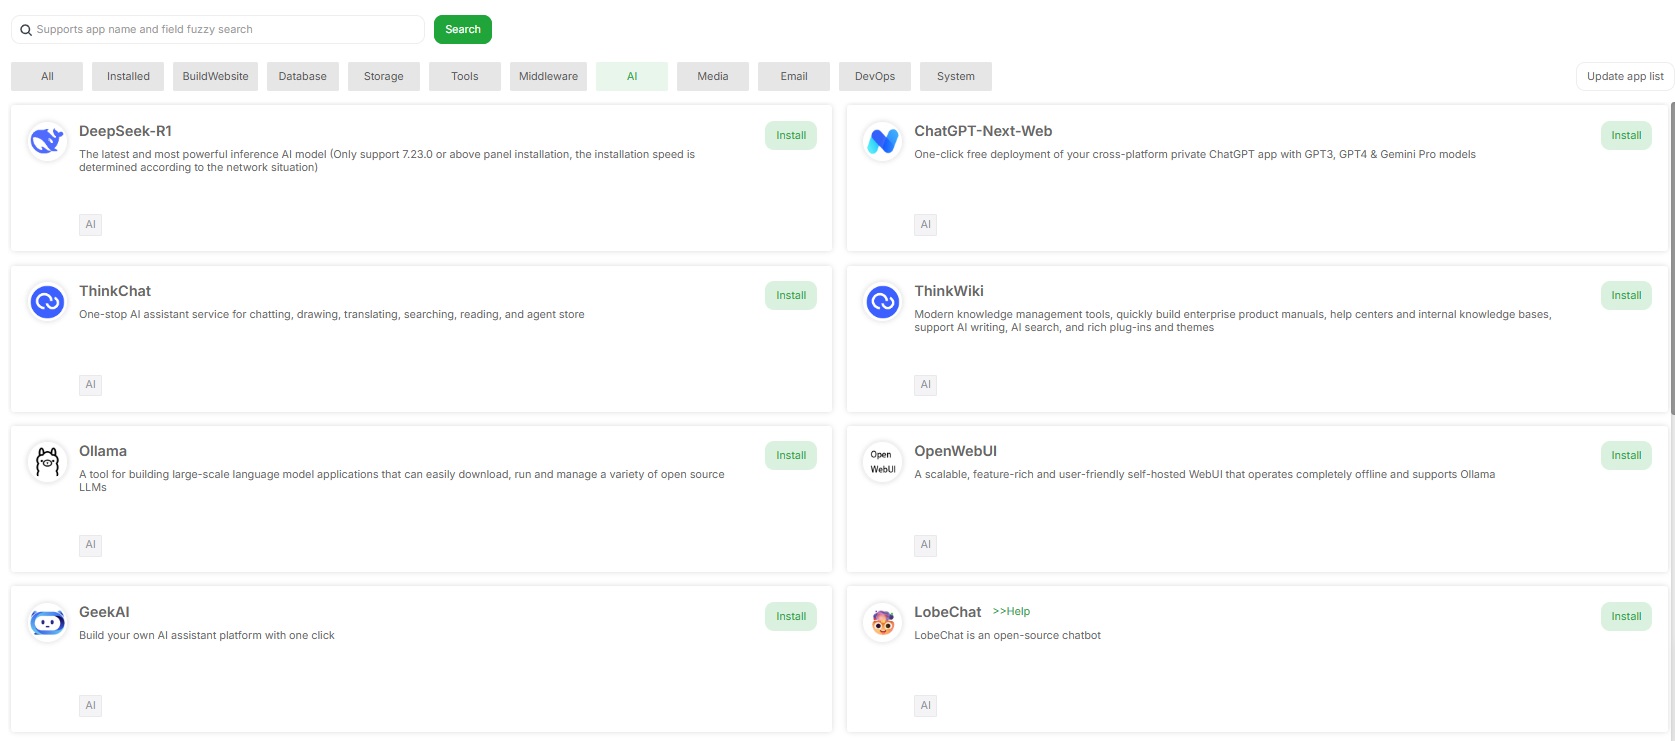Click the ThinkWiki app icon

point(882,301)
